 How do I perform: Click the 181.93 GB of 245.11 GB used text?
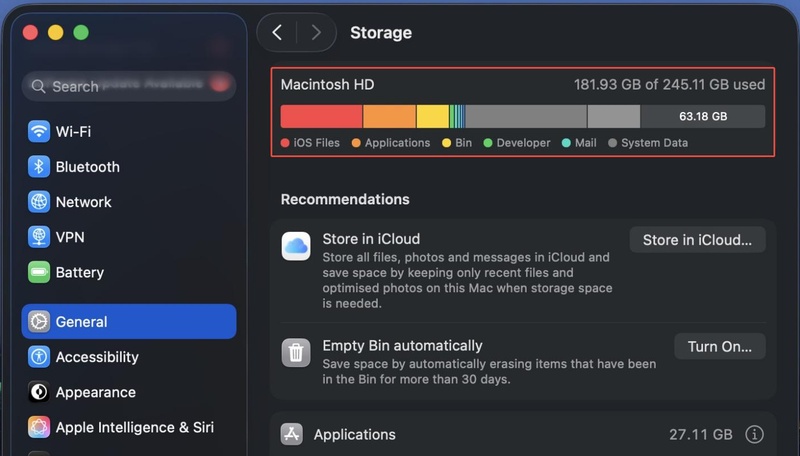669,84
